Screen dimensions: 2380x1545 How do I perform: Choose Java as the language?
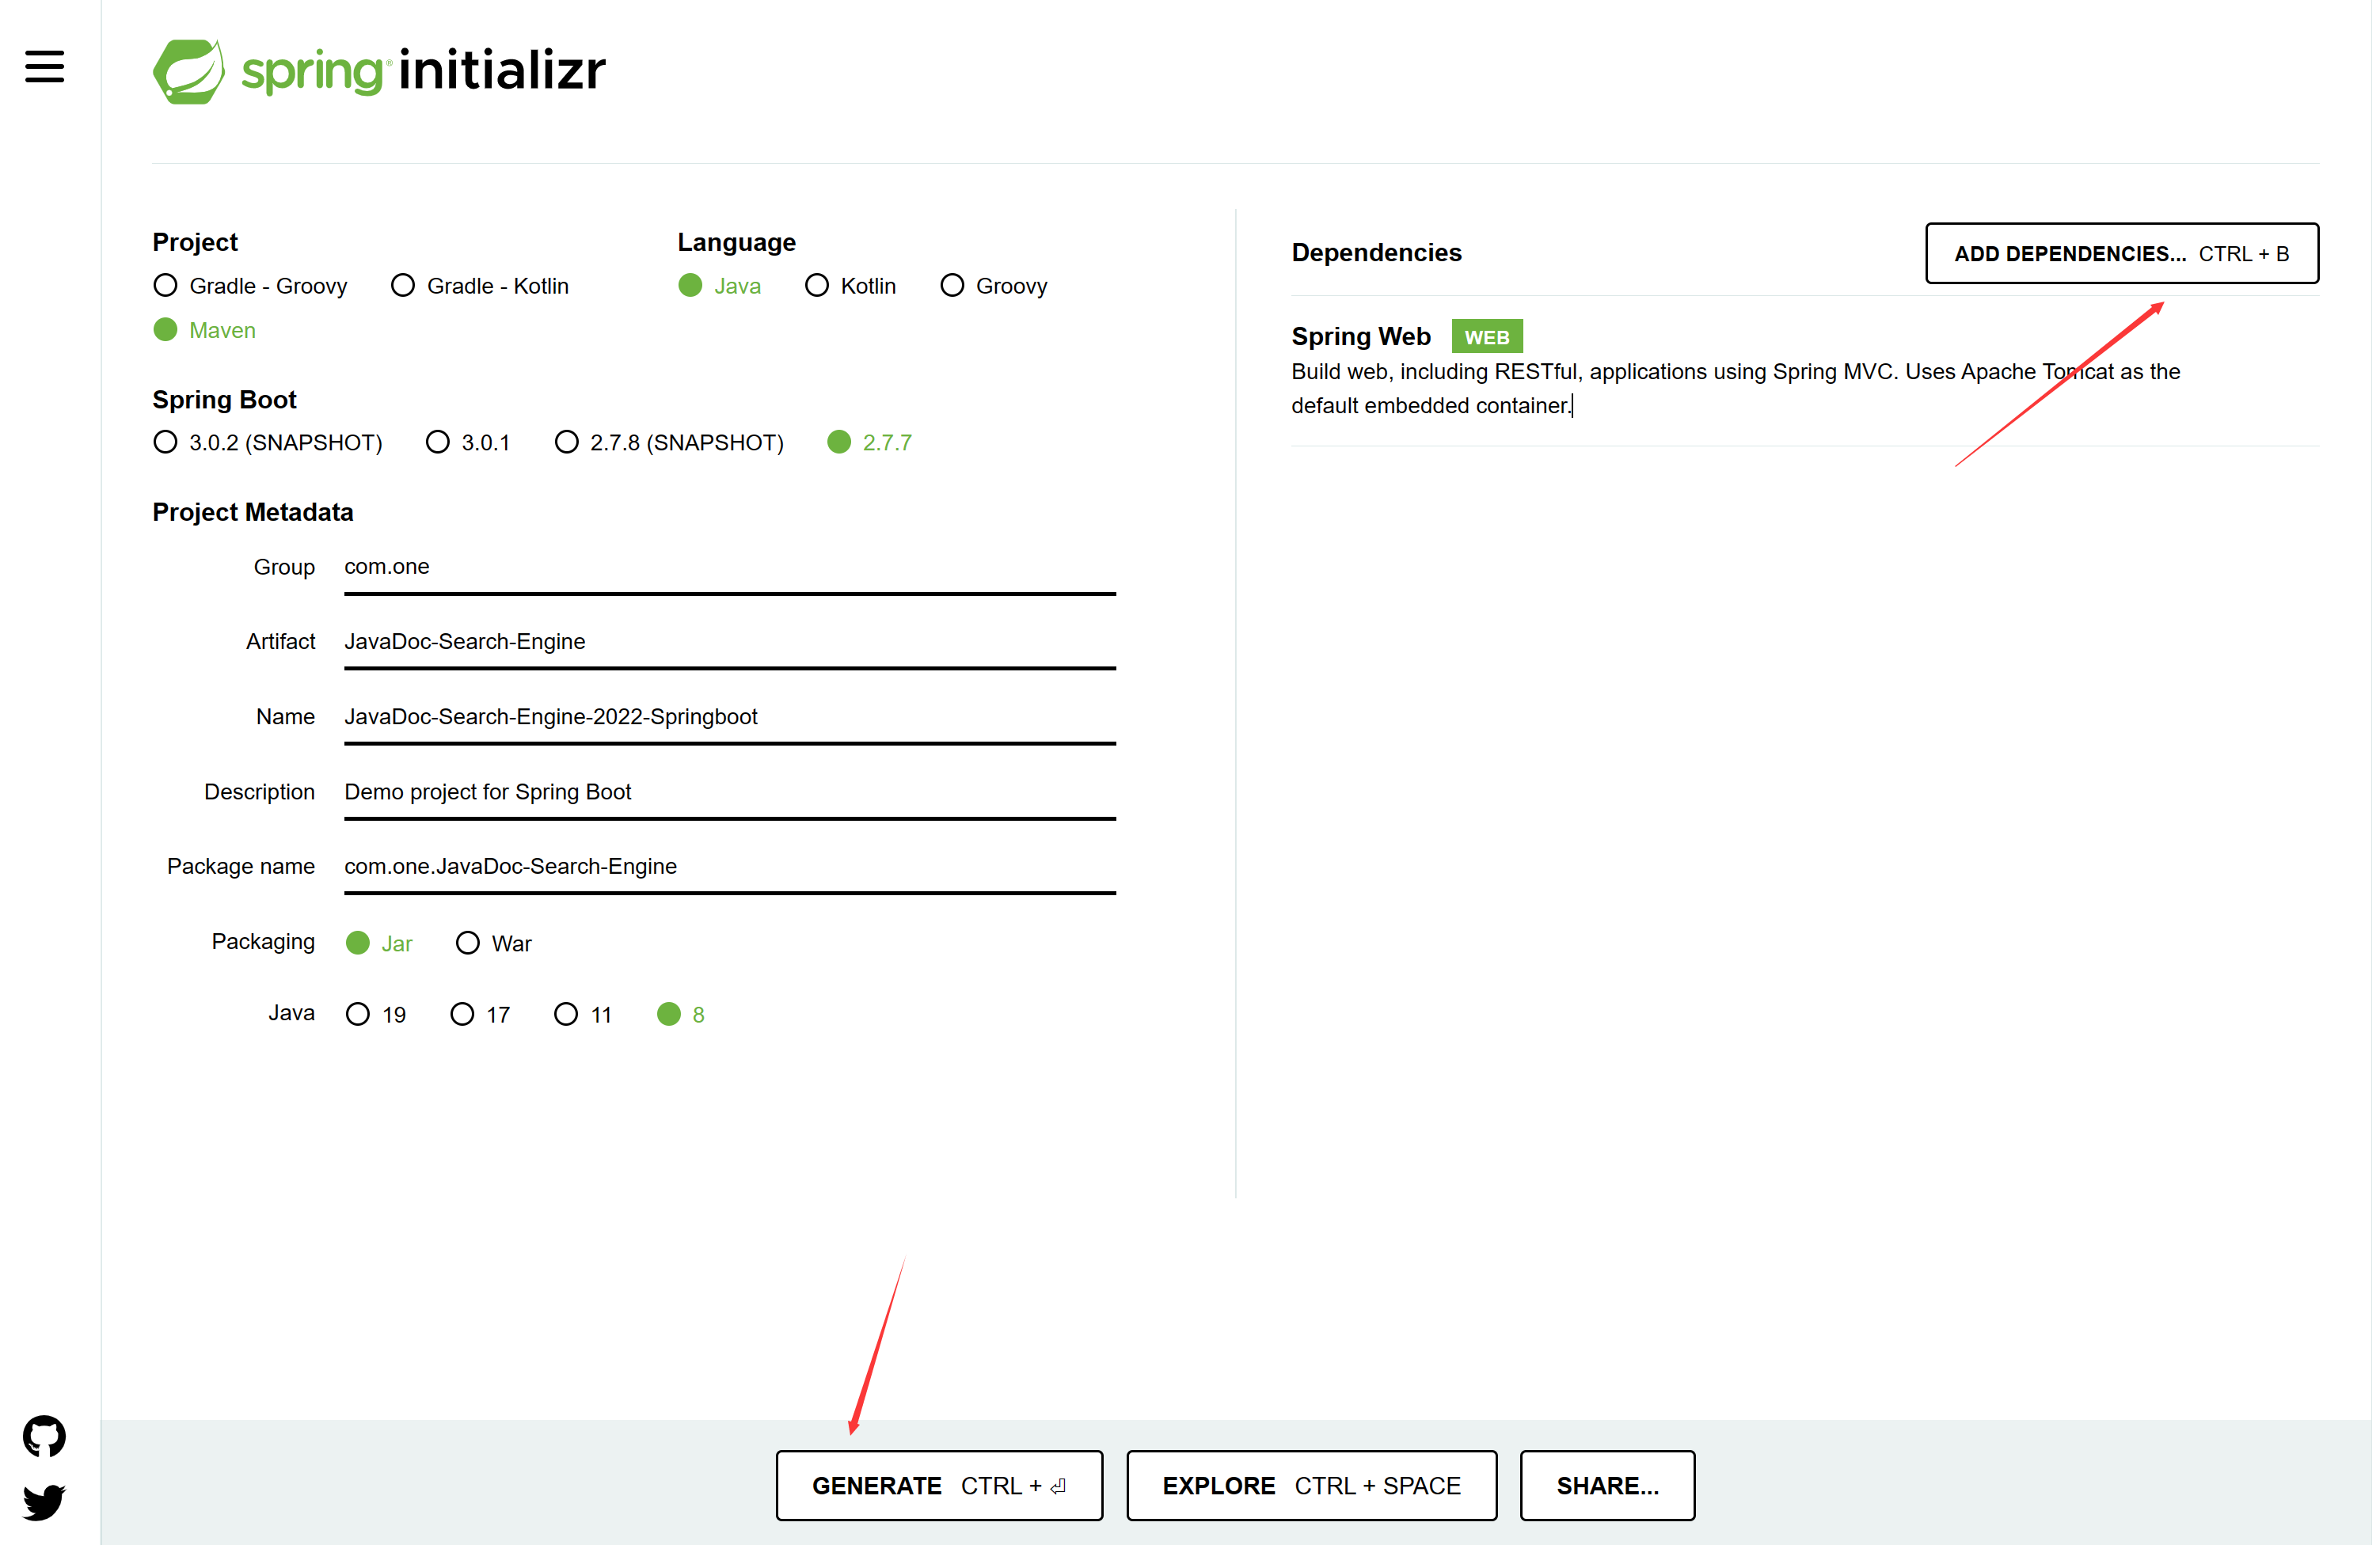[720, 286]
